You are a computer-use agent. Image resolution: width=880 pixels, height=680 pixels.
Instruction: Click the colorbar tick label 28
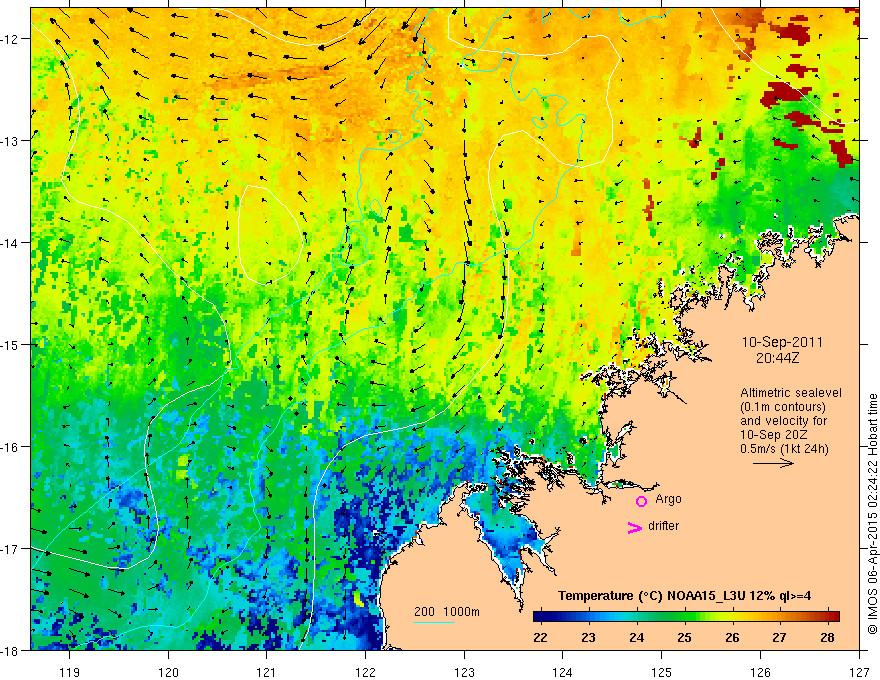827,638
